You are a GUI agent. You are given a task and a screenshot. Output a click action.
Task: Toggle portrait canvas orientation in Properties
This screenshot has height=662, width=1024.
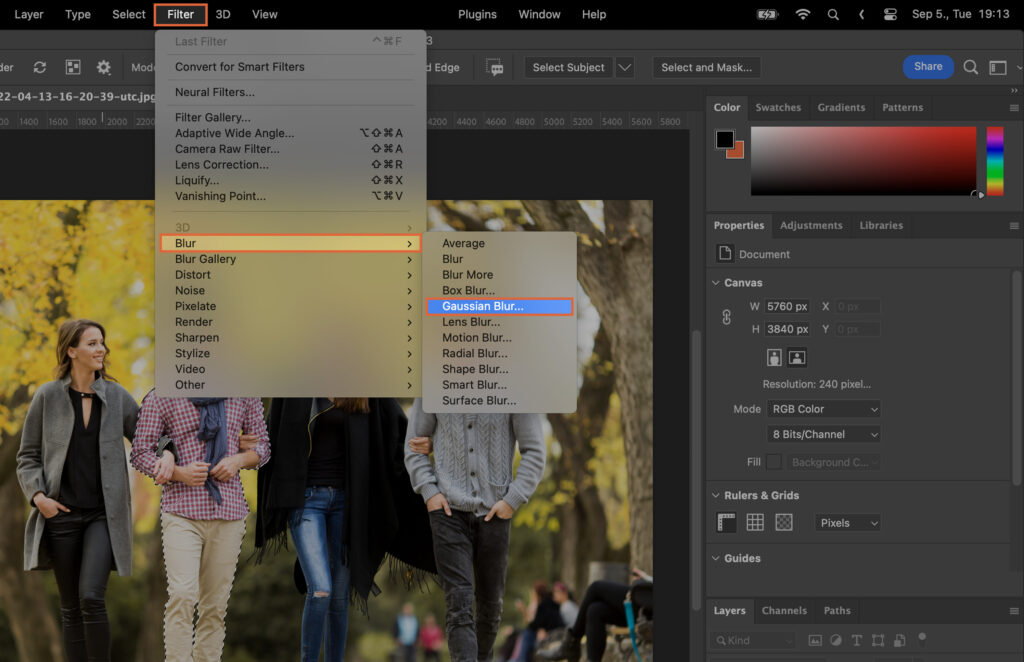click(775, 357)
